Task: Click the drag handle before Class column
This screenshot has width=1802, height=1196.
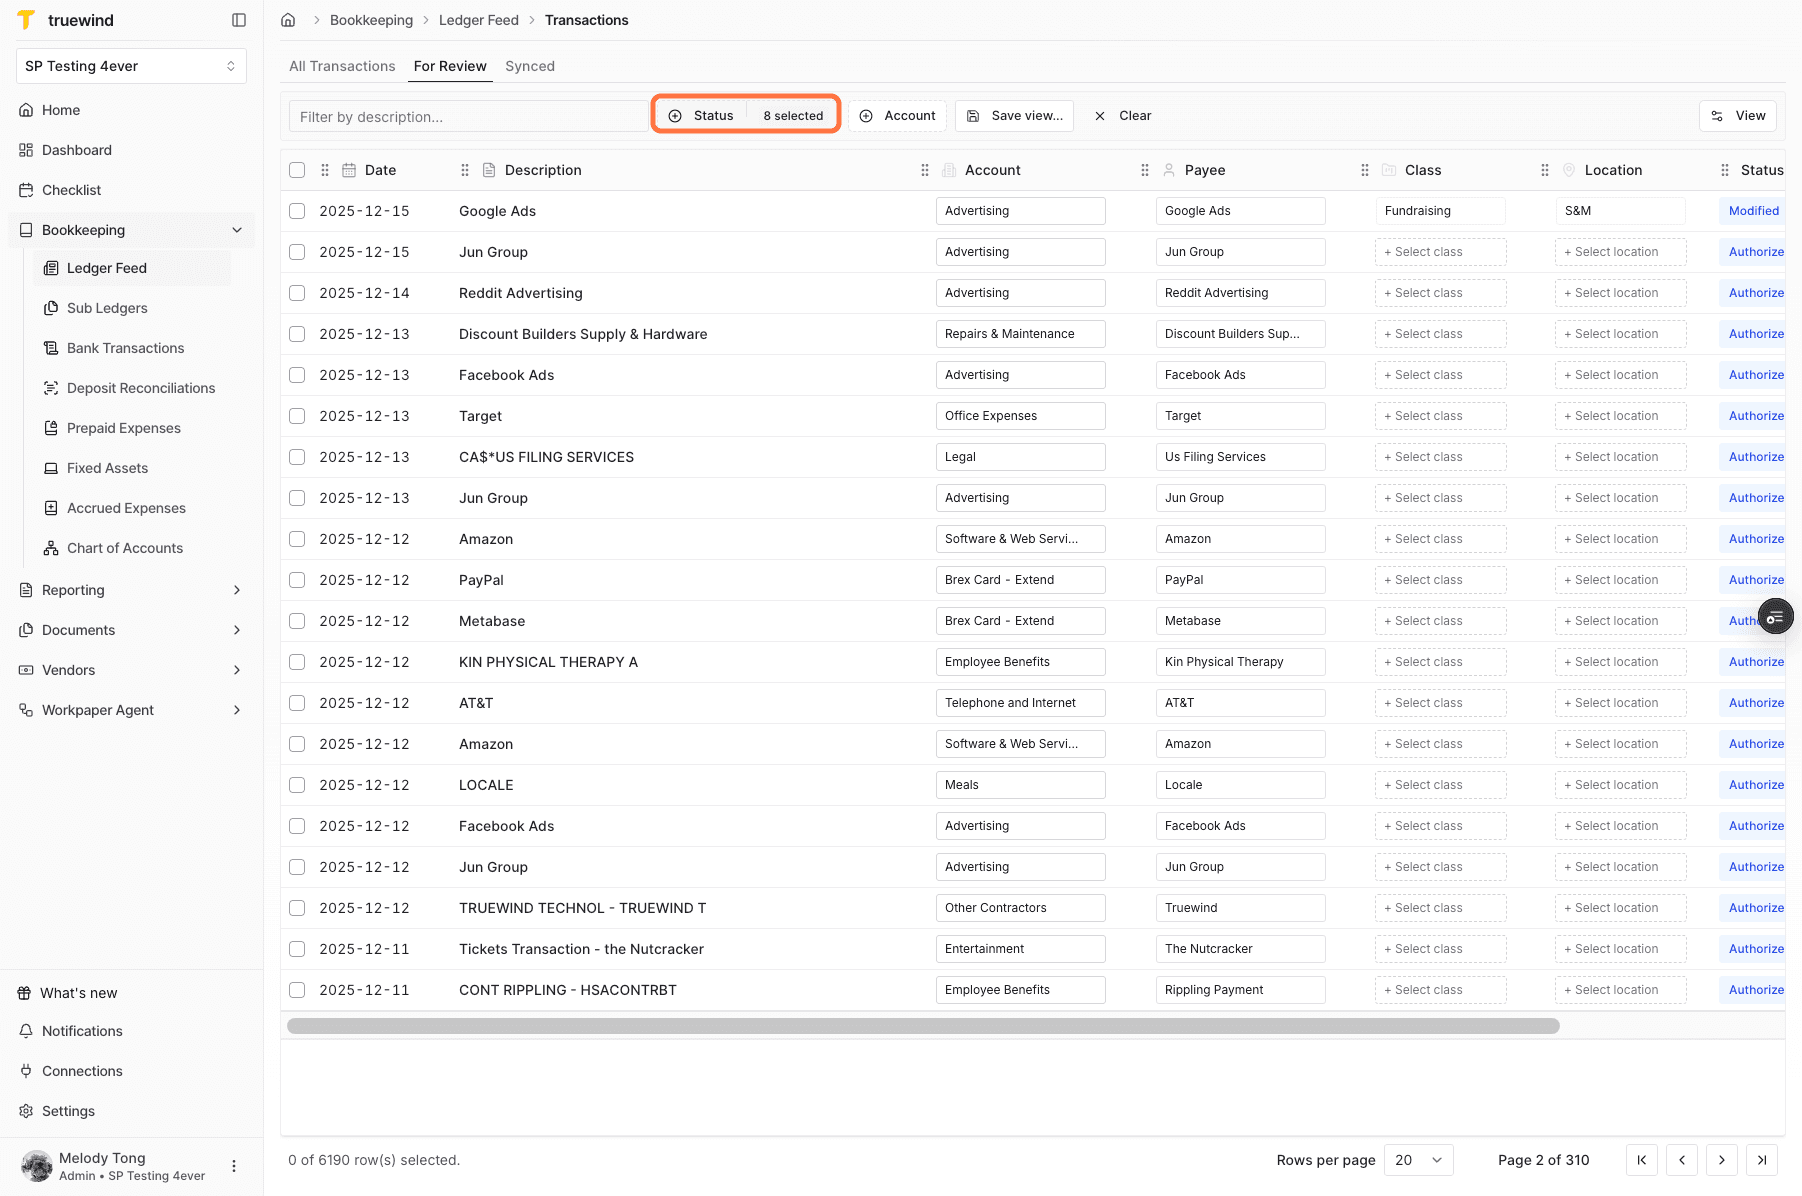Action: pyautogui.click(x=1365, y=170)
